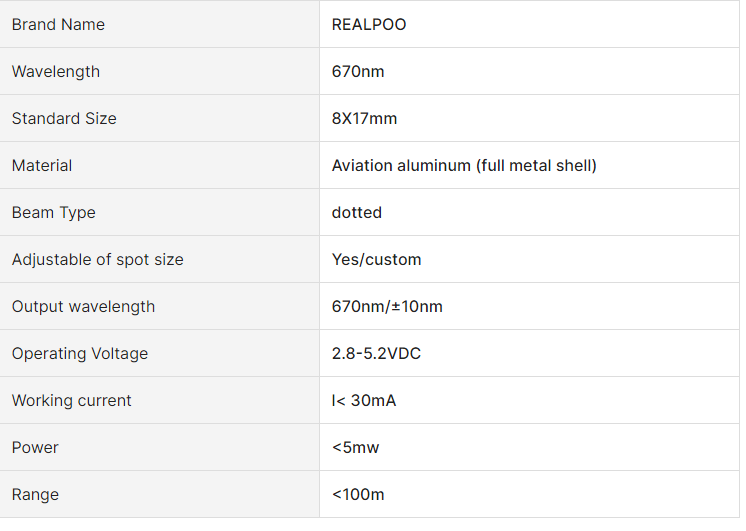
Task: Click the "Standard Size" label
Action: [x=64, y=118]
